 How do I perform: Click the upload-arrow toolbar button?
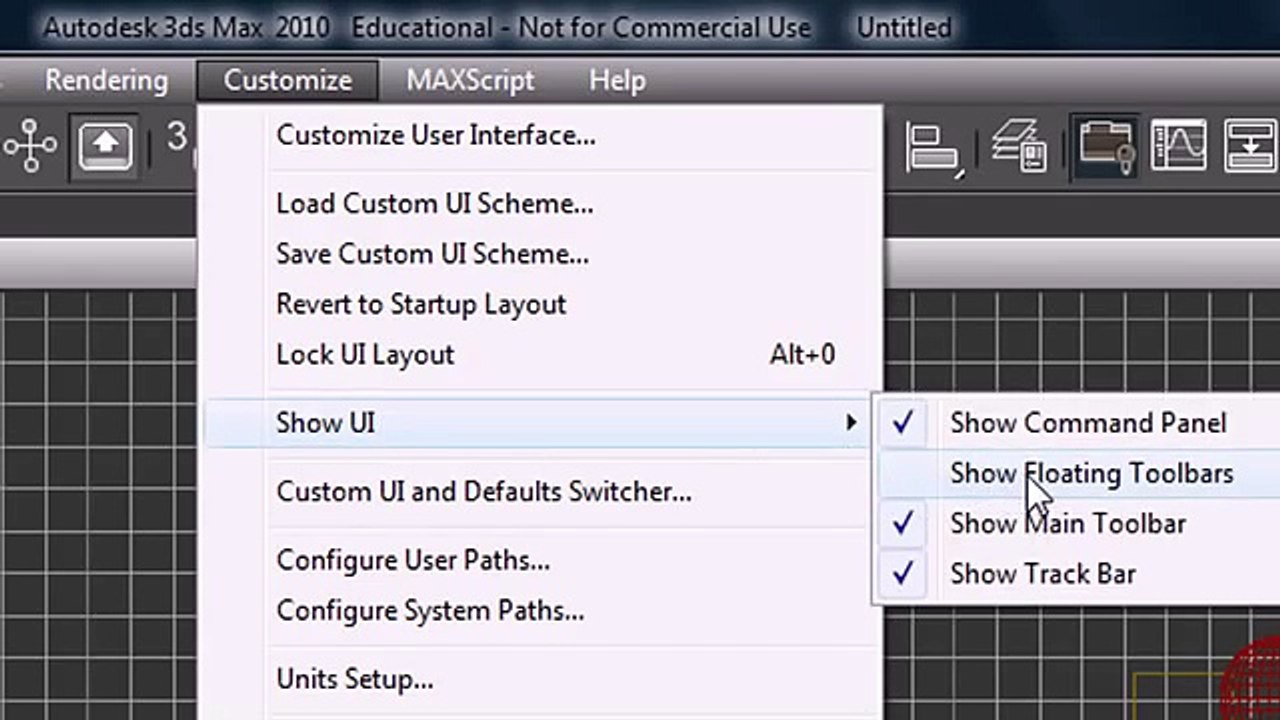(105, 147)
